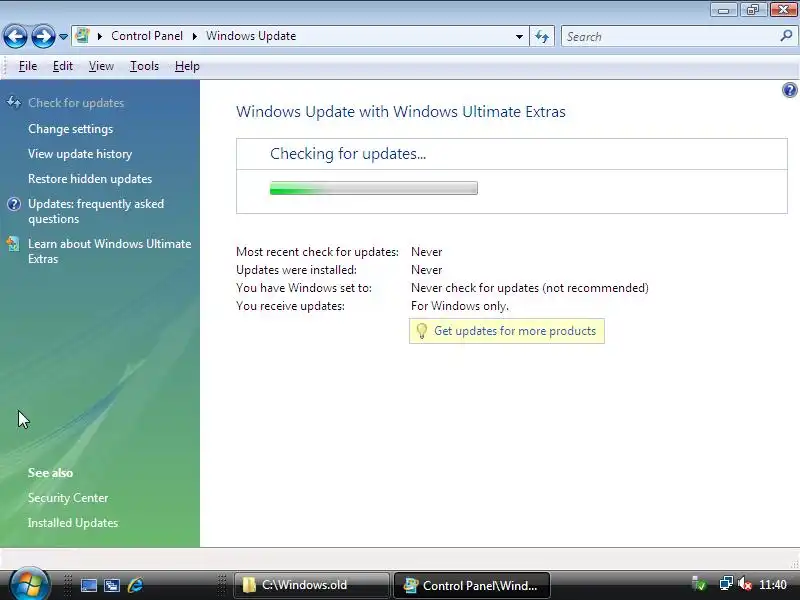
Task: Switch to C:\Windows.old taskbar button
Action: pos(312,585)
